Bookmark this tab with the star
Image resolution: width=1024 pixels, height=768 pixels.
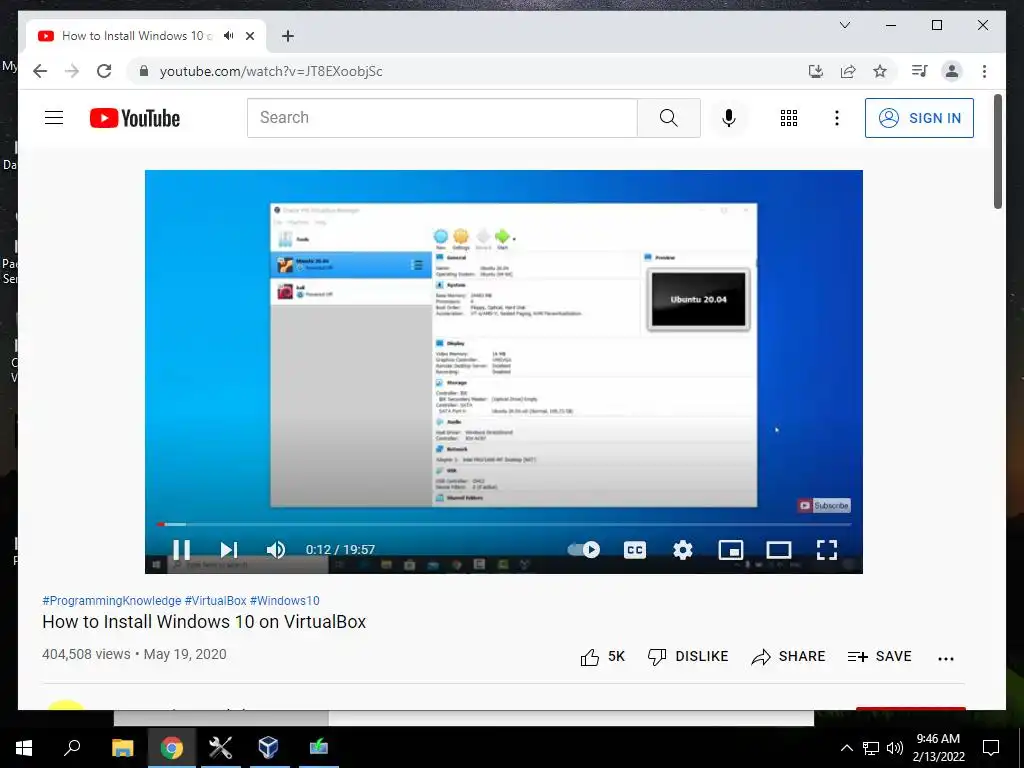click(880, 71)
